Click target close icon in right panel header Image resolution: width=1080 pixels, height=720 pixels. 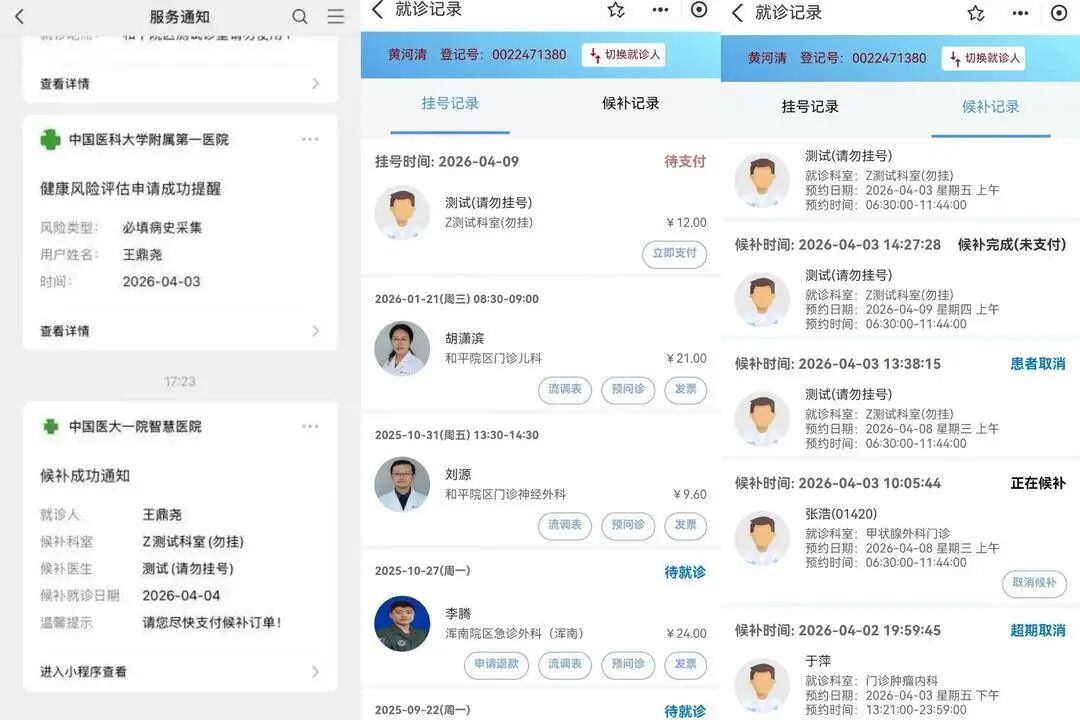pos(1059,13)
